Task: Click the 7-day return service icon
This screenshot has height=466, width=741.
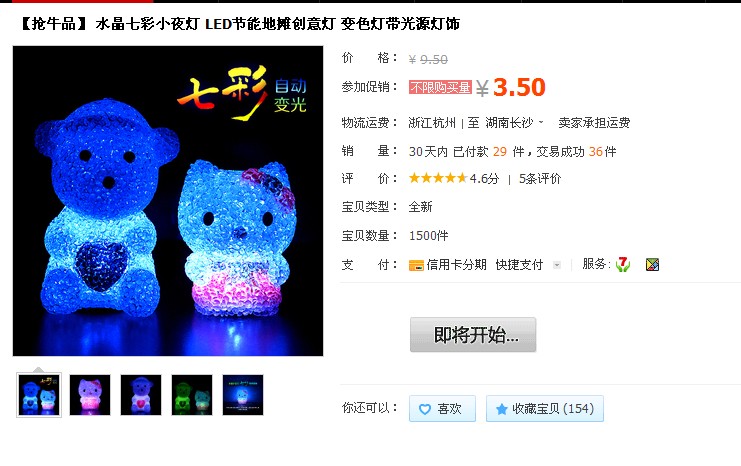Action: click(623, 264)
